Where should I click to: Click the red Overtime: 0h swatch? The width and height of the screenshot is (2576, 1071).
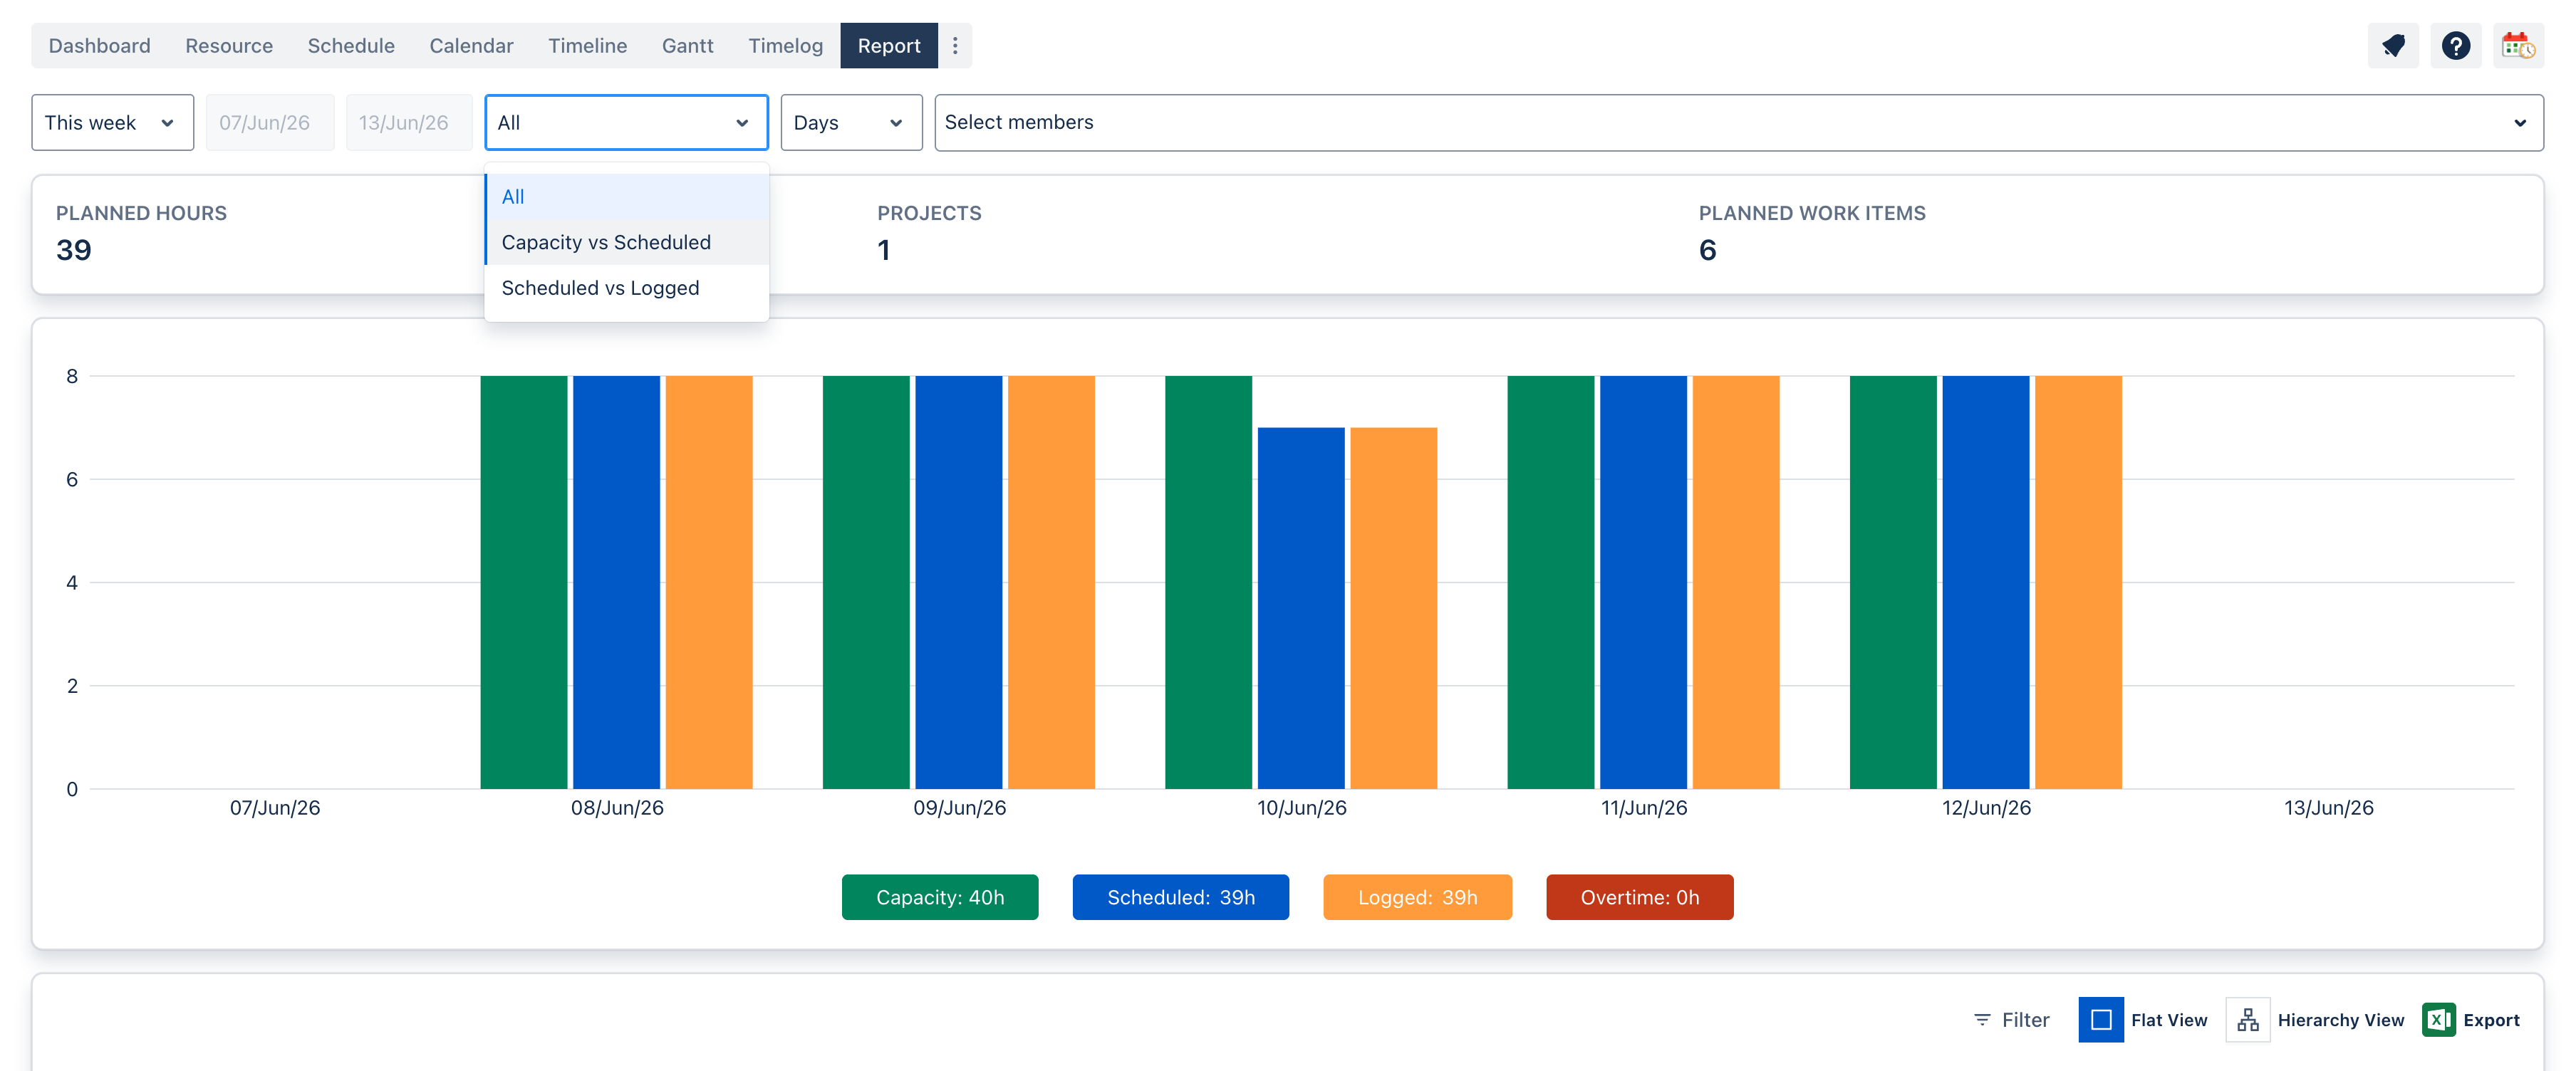click(x=1639, y=897)
